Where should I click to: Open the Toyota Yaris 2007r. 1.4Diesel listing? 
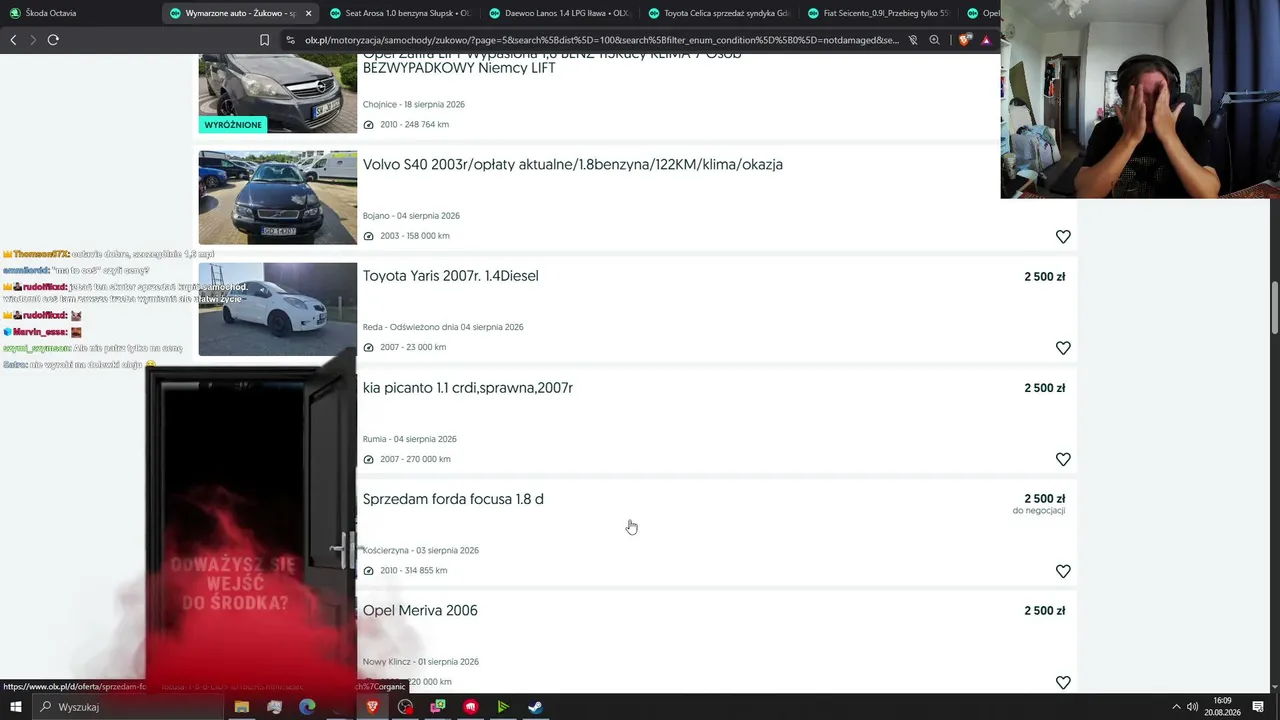point(450,276)
